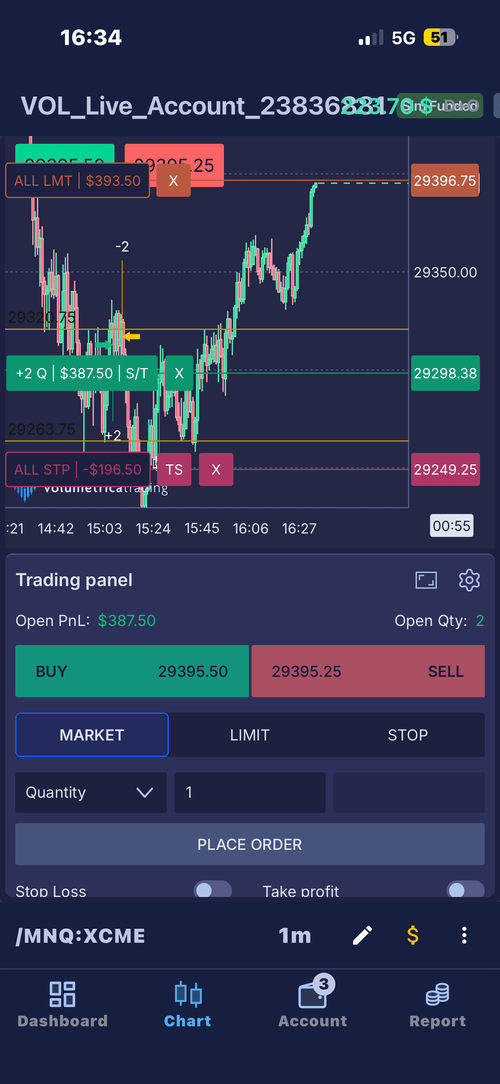500x1084 pixels.
Task: Change the 1m timeframe selector
Action: (x=295, y=935)
